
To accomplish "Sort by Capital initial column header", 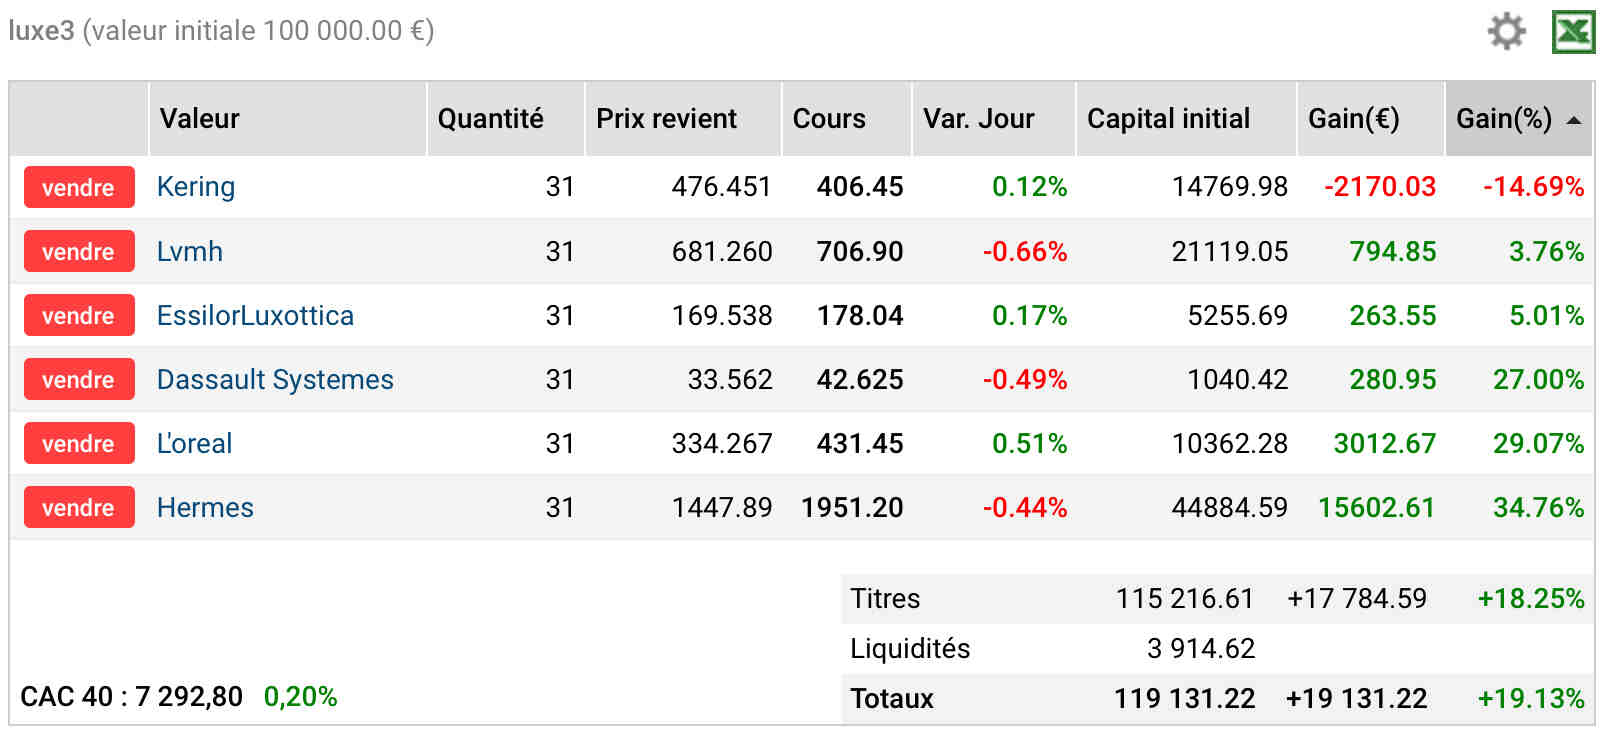I will (x=1186, y=119).
